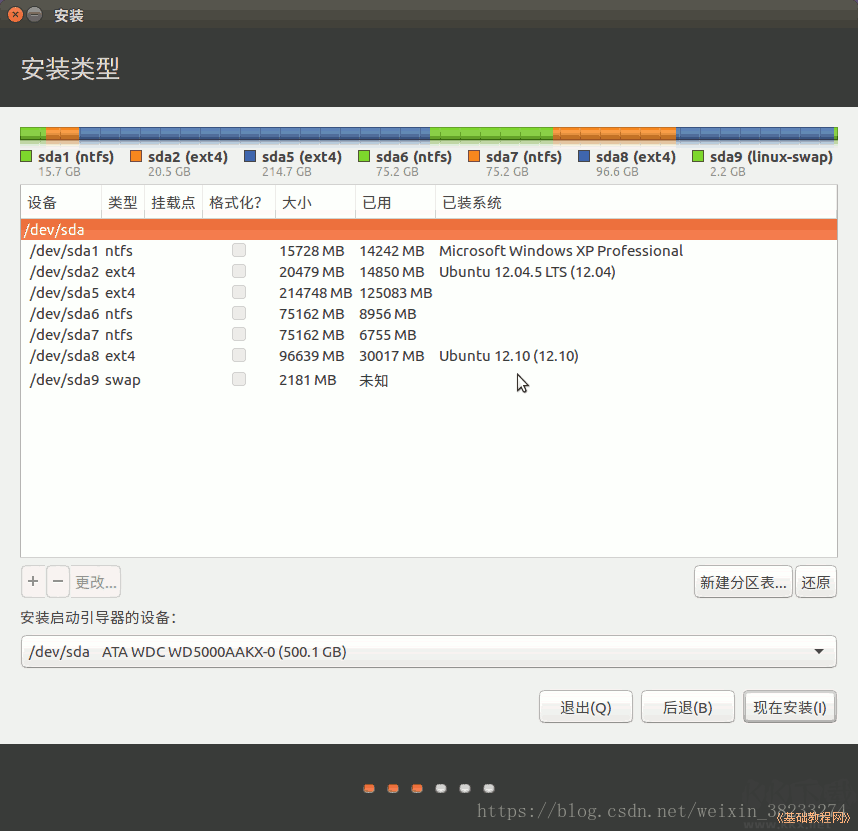Select the sda2 (ext4) orange legend icon
Viewport: 858px width, 831px height.
(136, 157)
